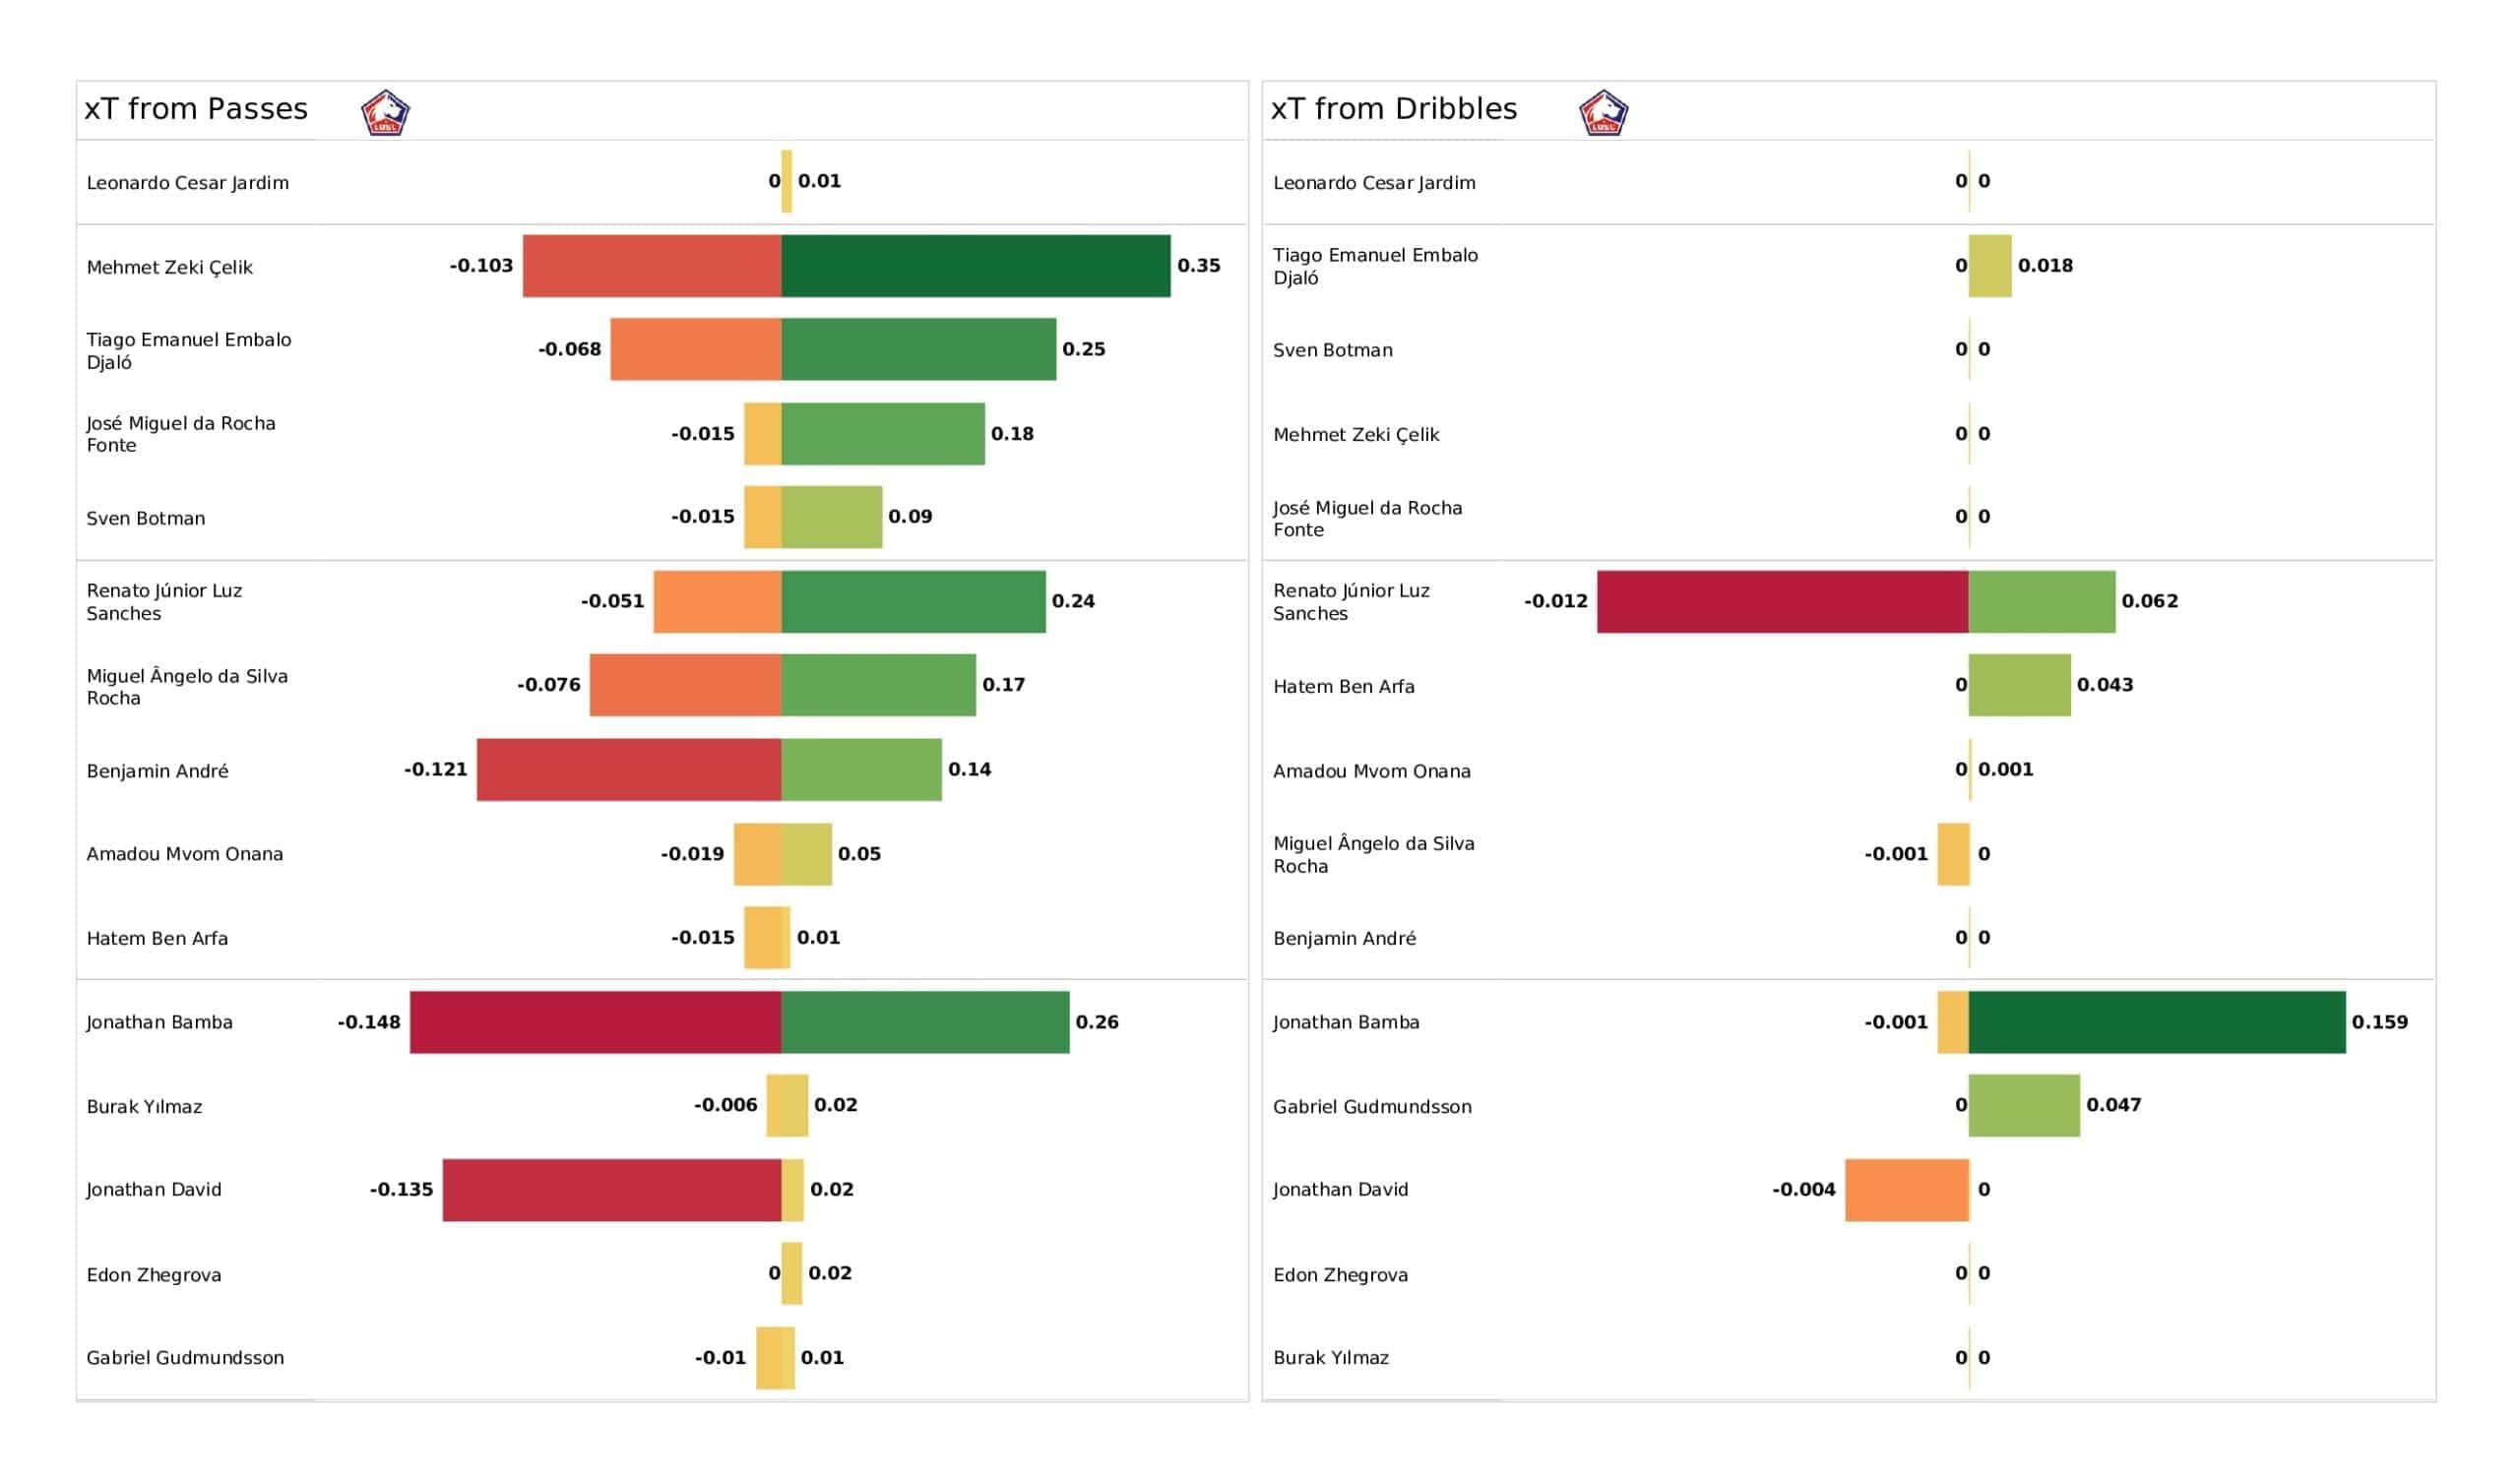The height and width of the screenshot is (1480, 2520).
Task: Click Jonathan Bamba's 0.159 green dribble bar
Action: pos(2157,1022)
